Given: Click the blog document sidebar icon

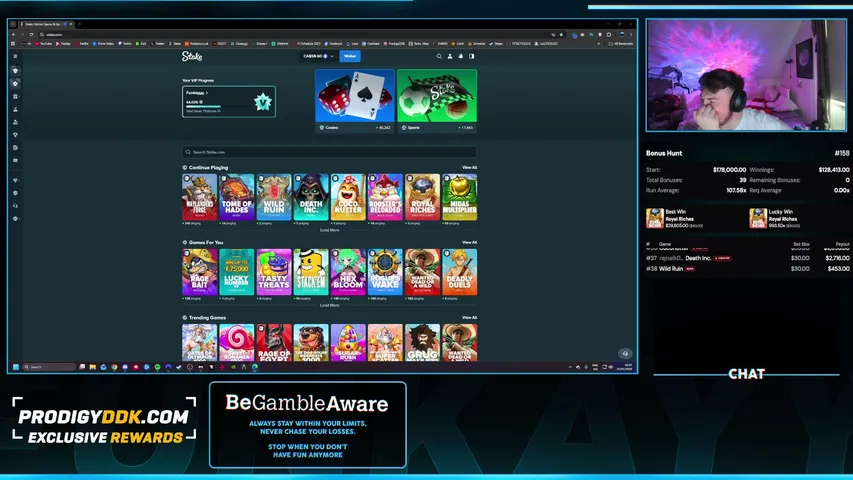Looking at the screenshot, I should 15,147.
